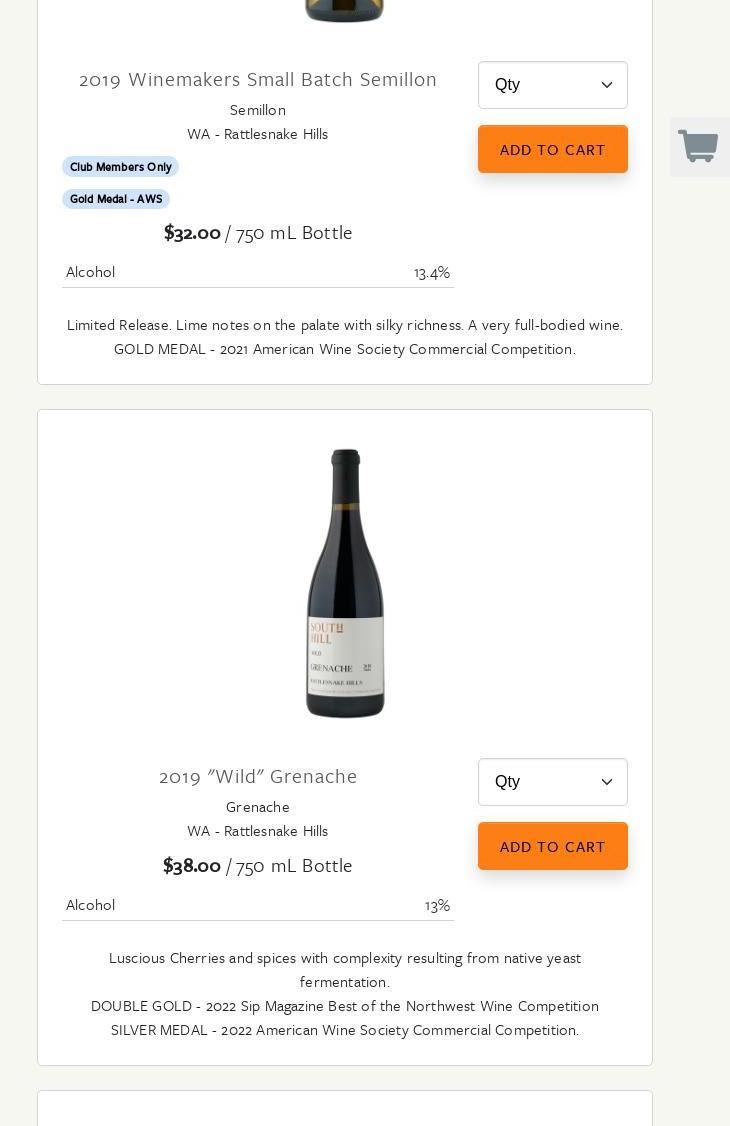This screenshot has height=1126, width=730.
Task: Expand Qty dropdown for "Wild" Grenache
Action: 552,782
